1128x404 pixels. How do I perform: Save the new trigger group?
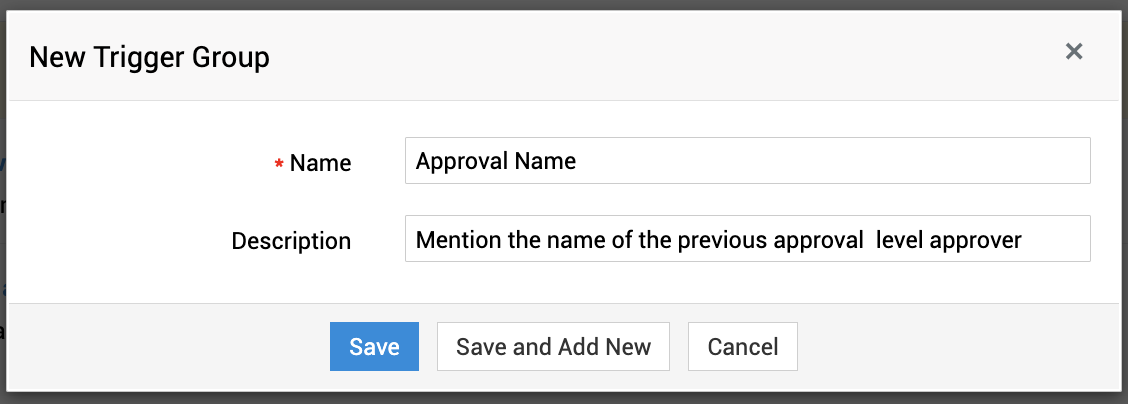point(374,347)
